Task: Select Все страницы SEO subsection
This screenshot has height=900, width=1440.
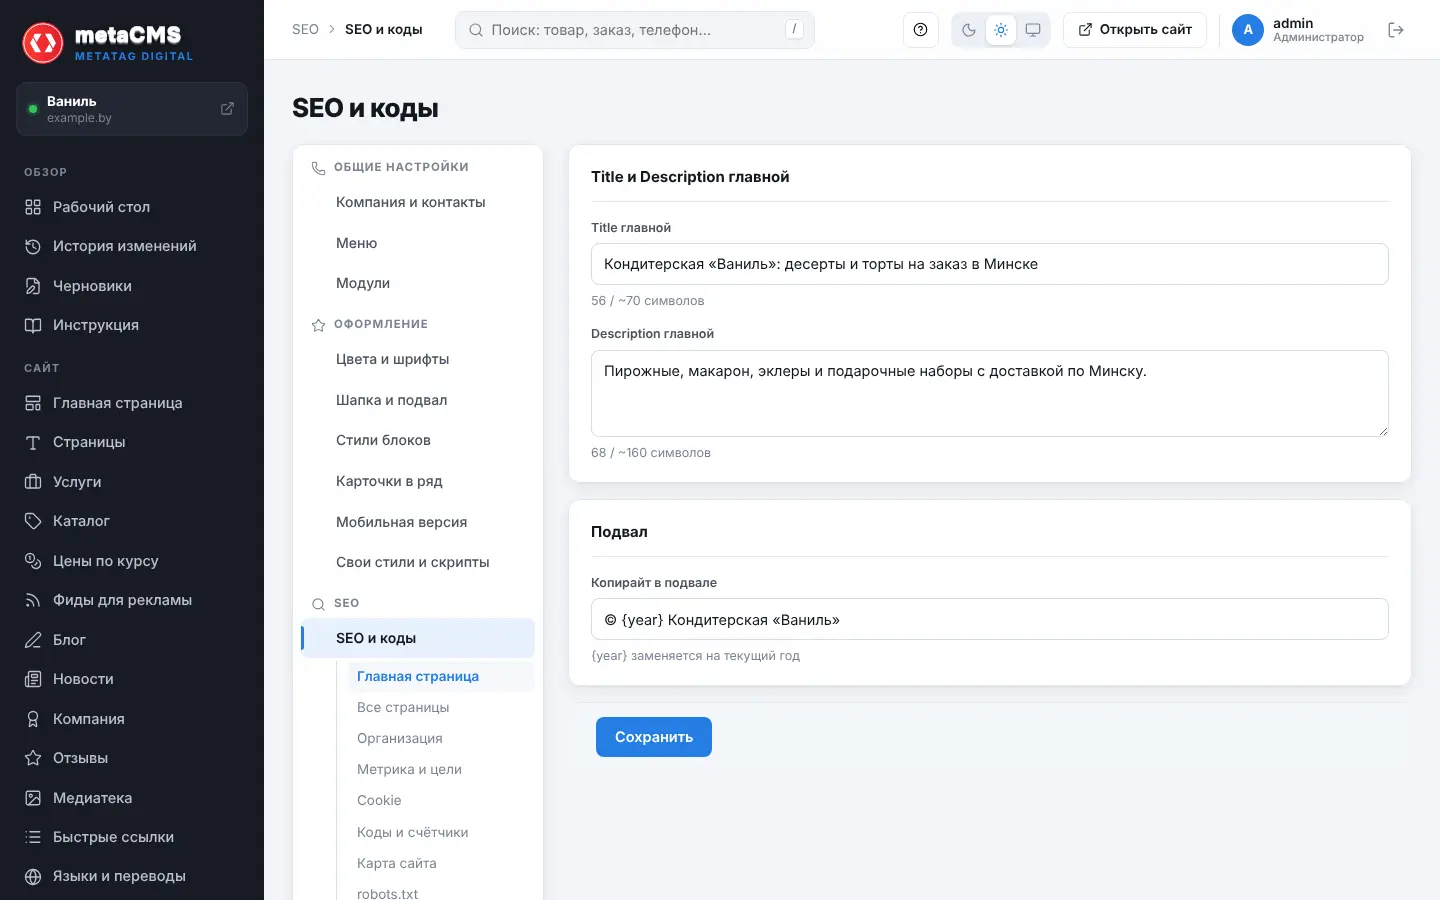Action: pos(441,707)
